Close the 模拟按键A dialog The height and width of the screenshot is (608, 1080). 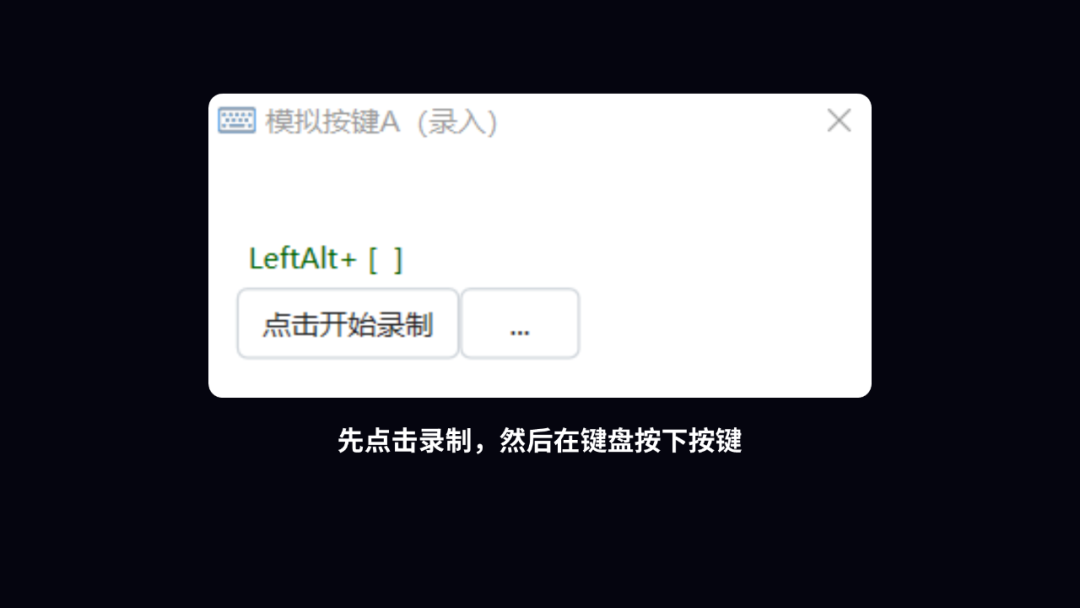click(839, 120)
